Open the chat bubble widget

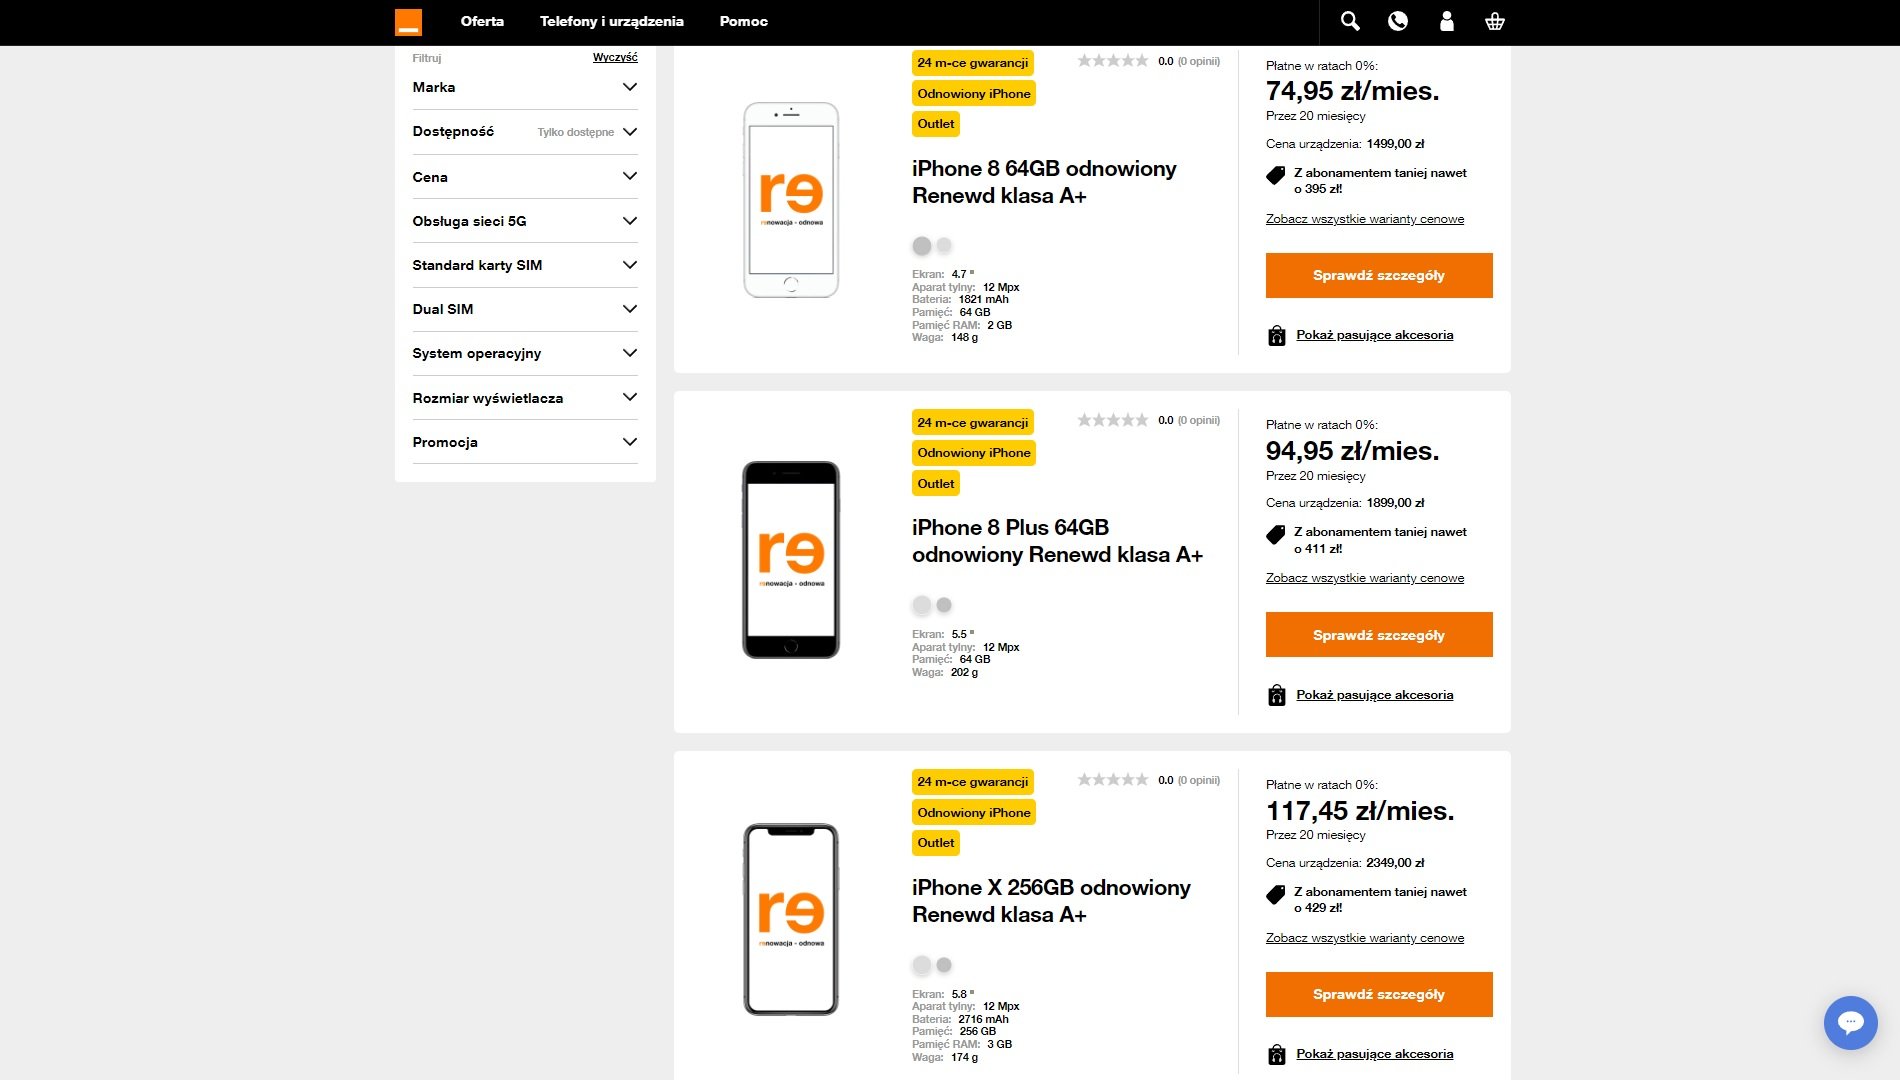[1851, 1022]
